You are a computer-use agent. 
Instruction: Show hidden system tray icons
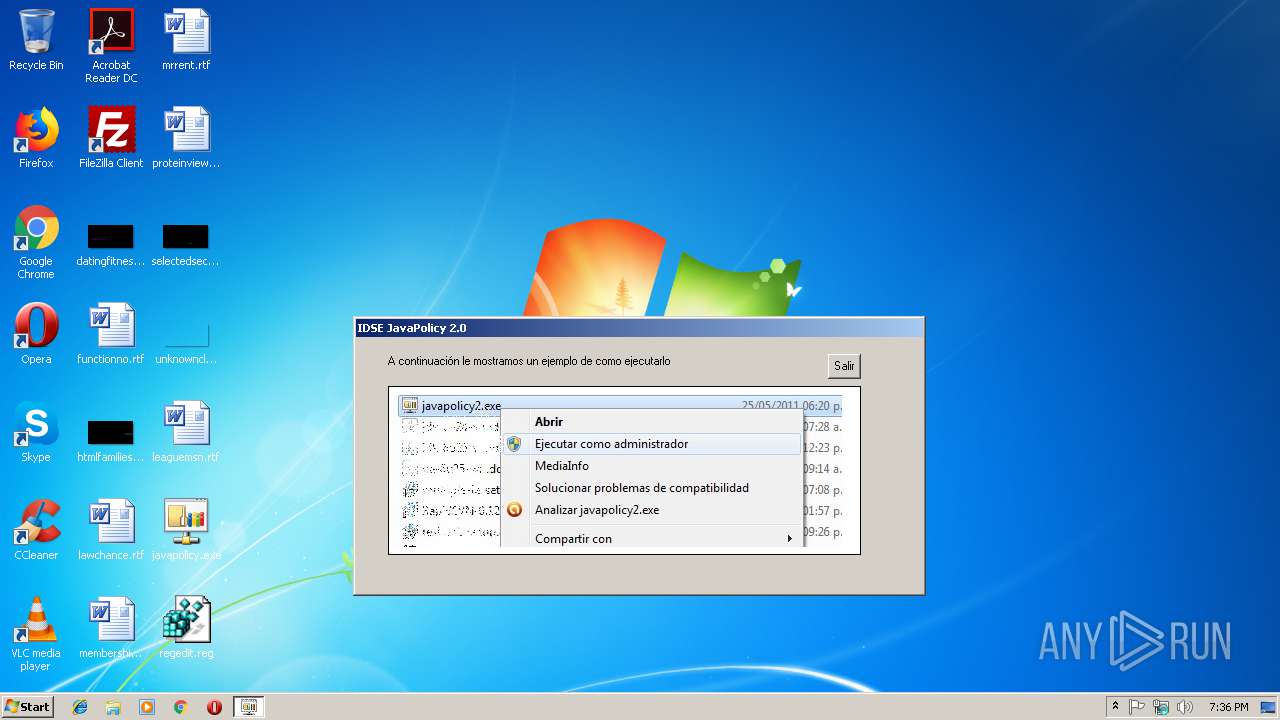(x=1115, y=707)
